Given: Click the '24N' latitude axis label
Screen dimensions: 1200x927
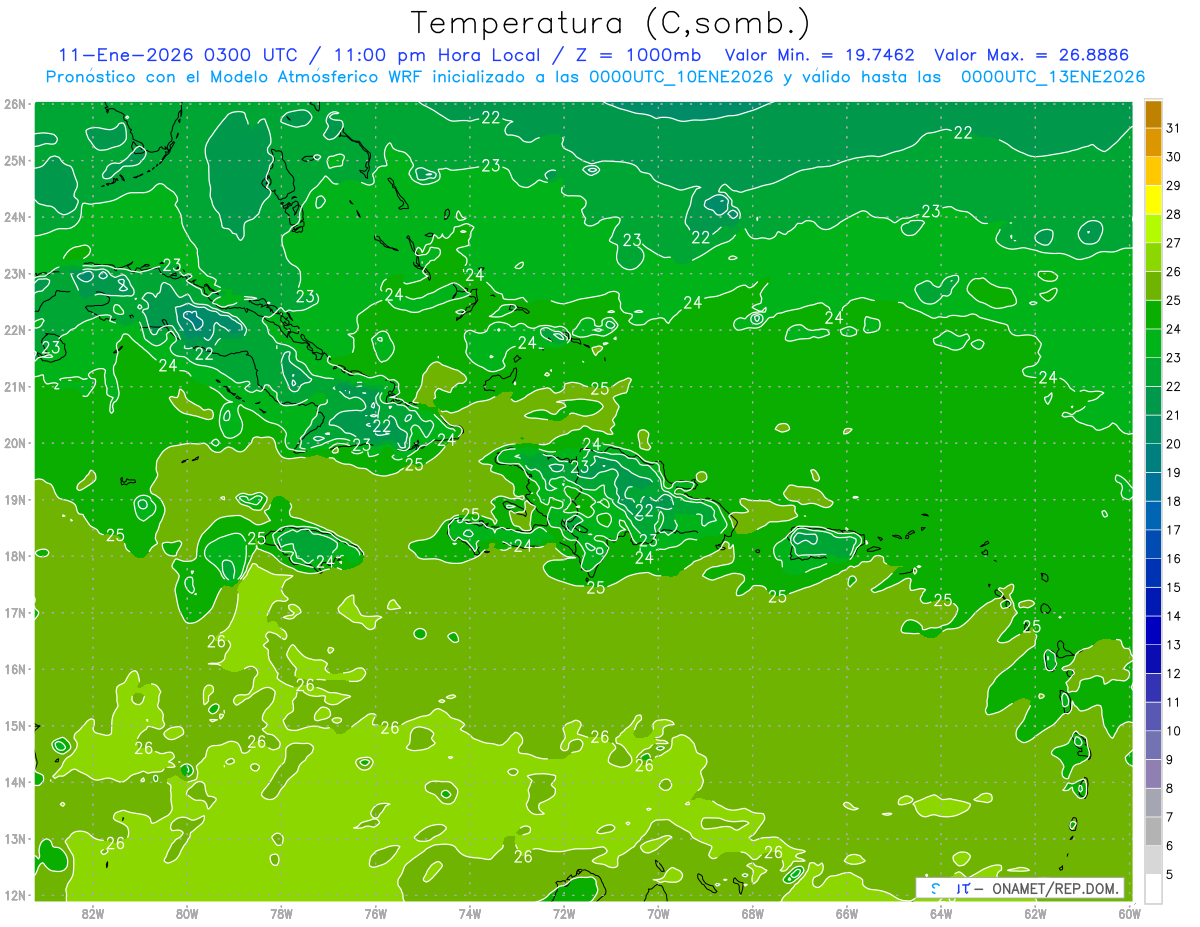Looking at the screenshot, I should pyautogui.click(x=15, y=217).
